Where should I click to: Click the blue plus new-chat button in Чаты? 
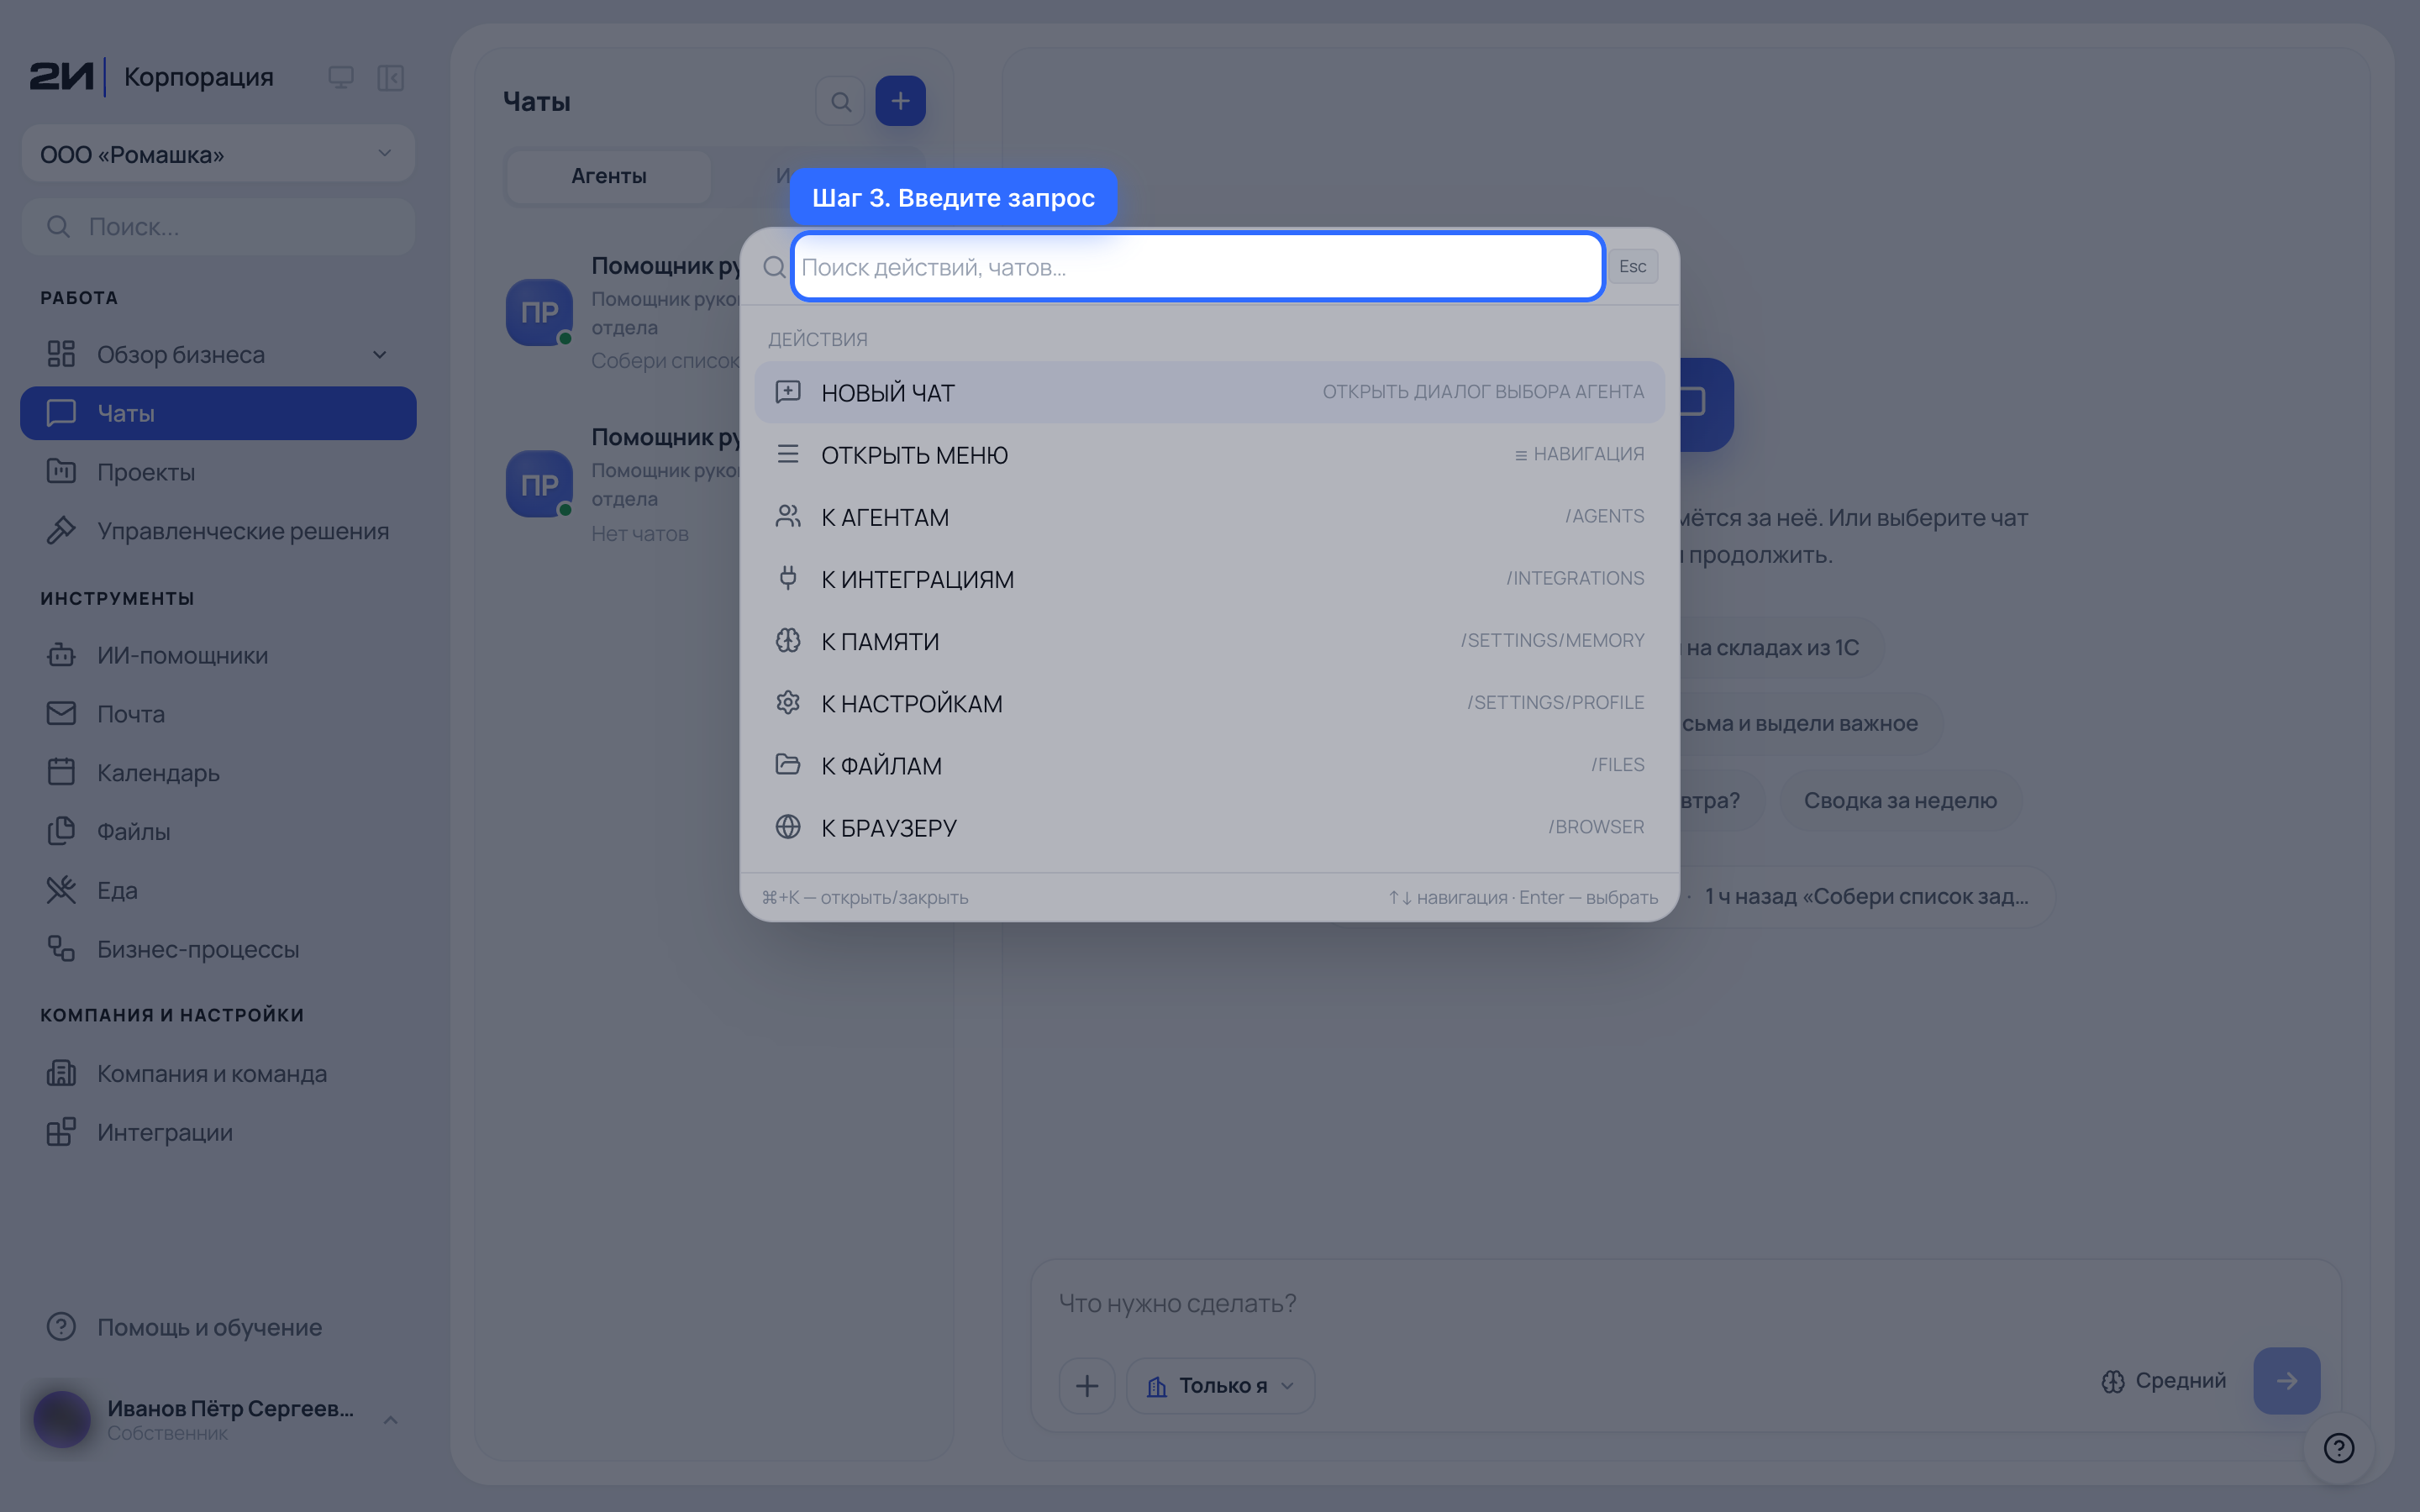(900, 101)
